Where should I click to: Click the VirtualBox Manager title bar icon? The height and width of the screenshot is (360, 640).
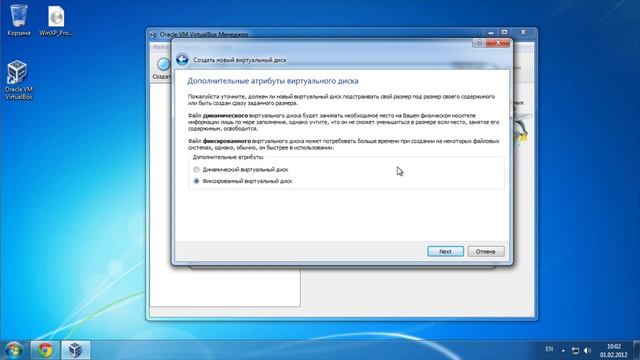click(153, 35)
